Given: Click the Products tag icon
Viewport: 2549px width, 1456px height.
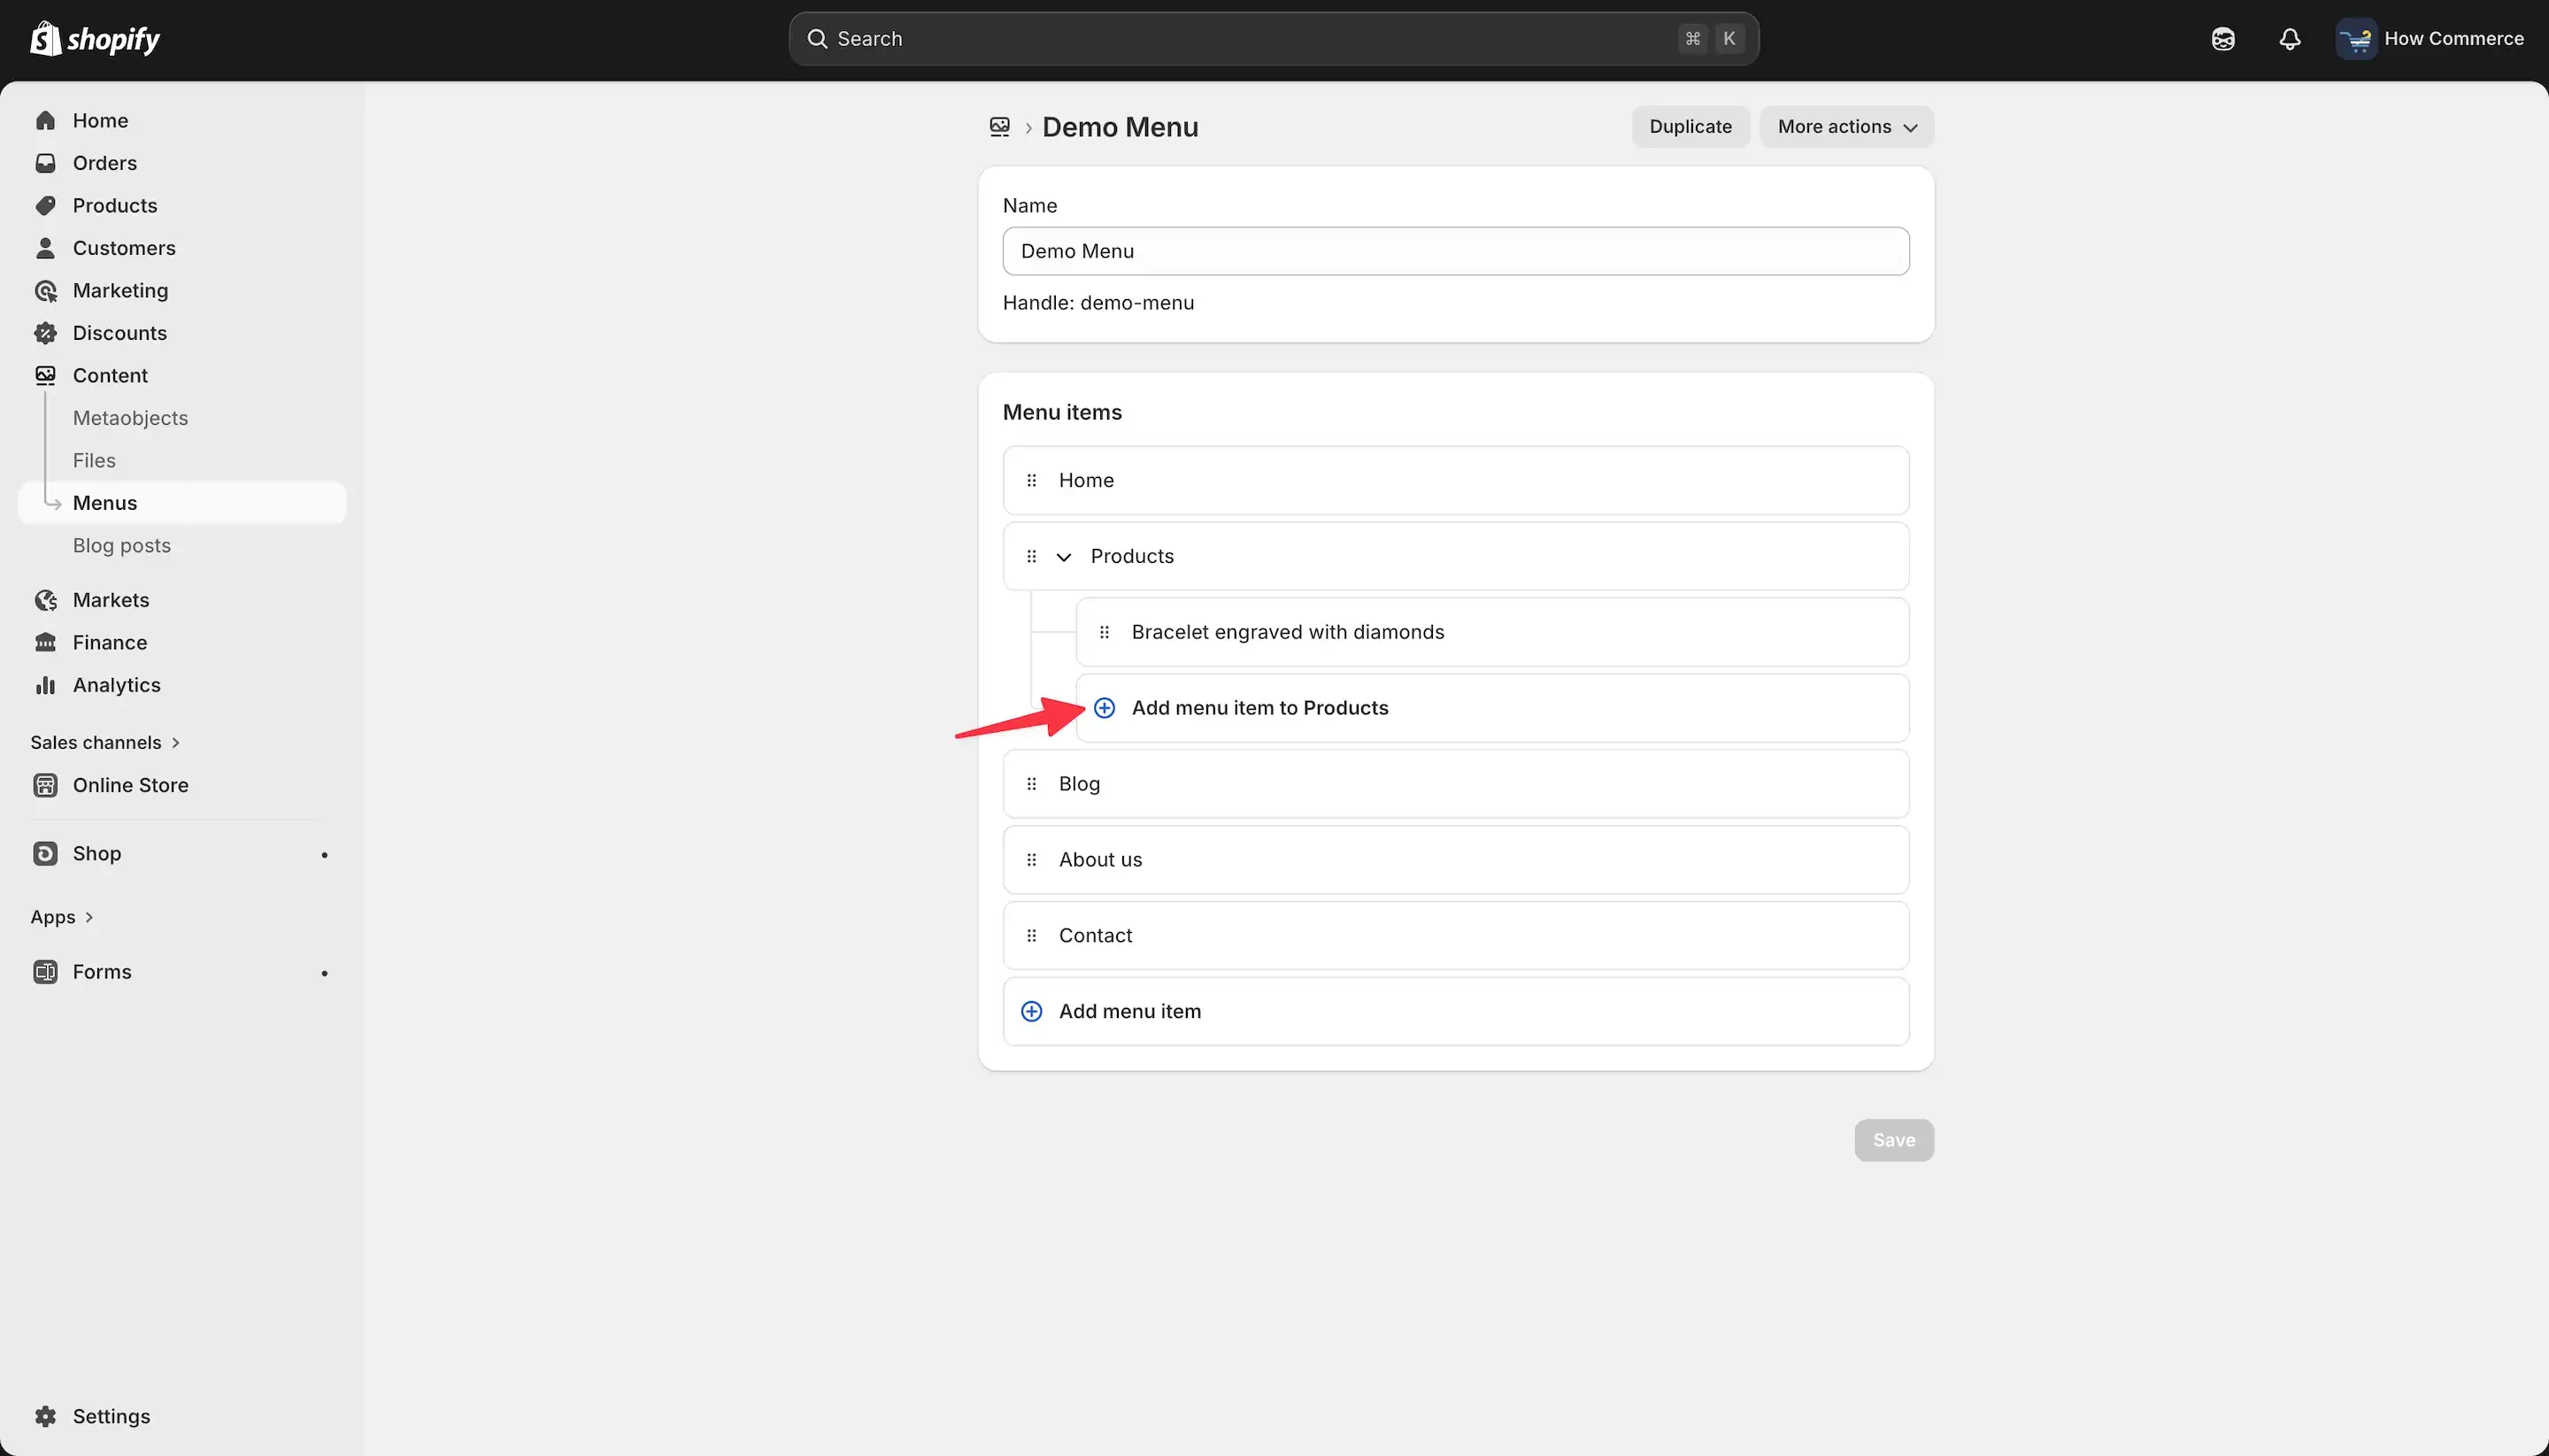Looking at the screenshot, I should [45, 205].
